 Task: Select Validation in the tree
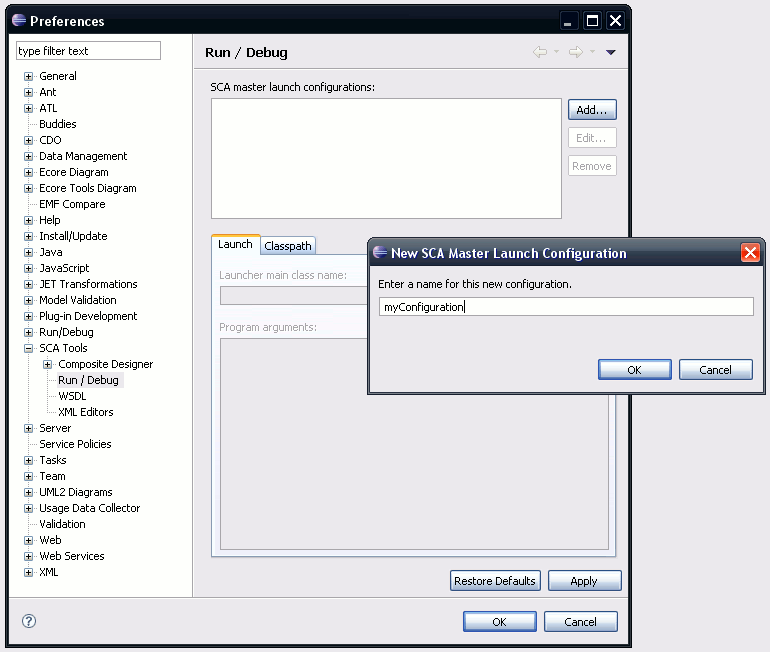[x=62, y=524]
